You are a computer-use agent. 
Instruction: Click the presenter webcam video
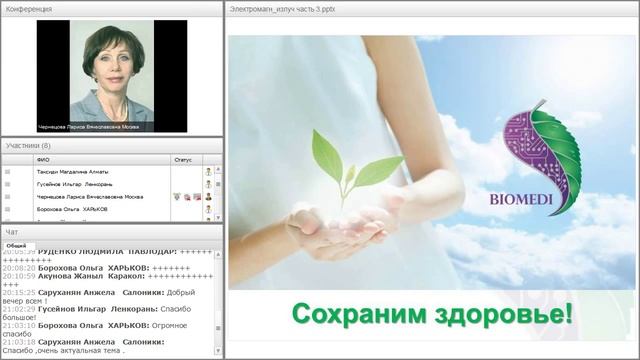click(x=112, y=76)
